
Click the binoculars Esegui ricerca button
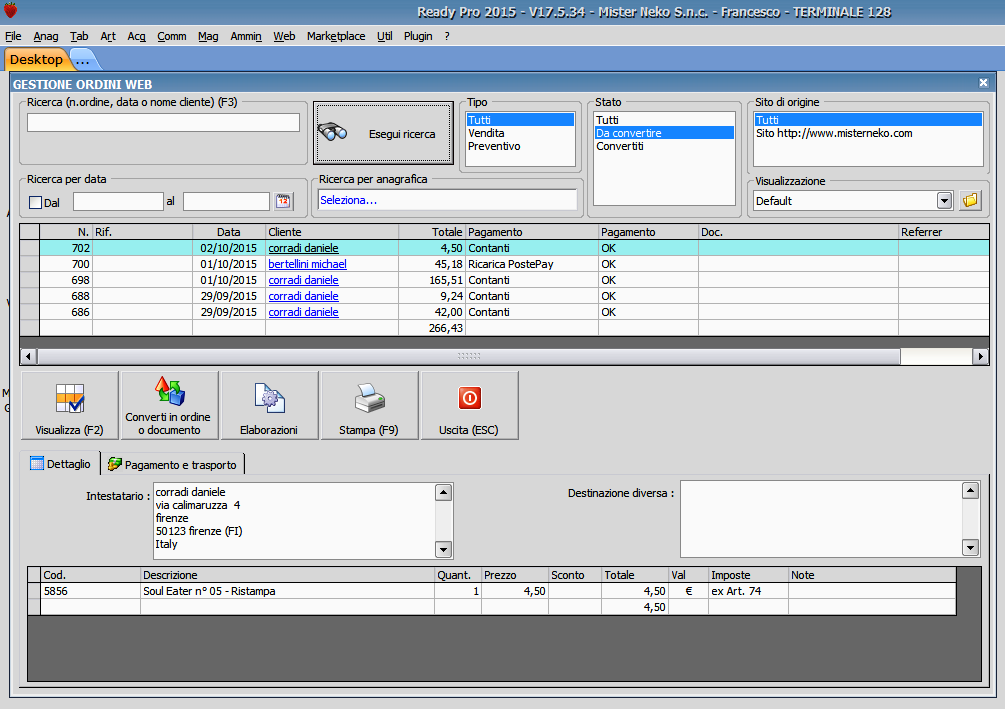click(376, 133)
